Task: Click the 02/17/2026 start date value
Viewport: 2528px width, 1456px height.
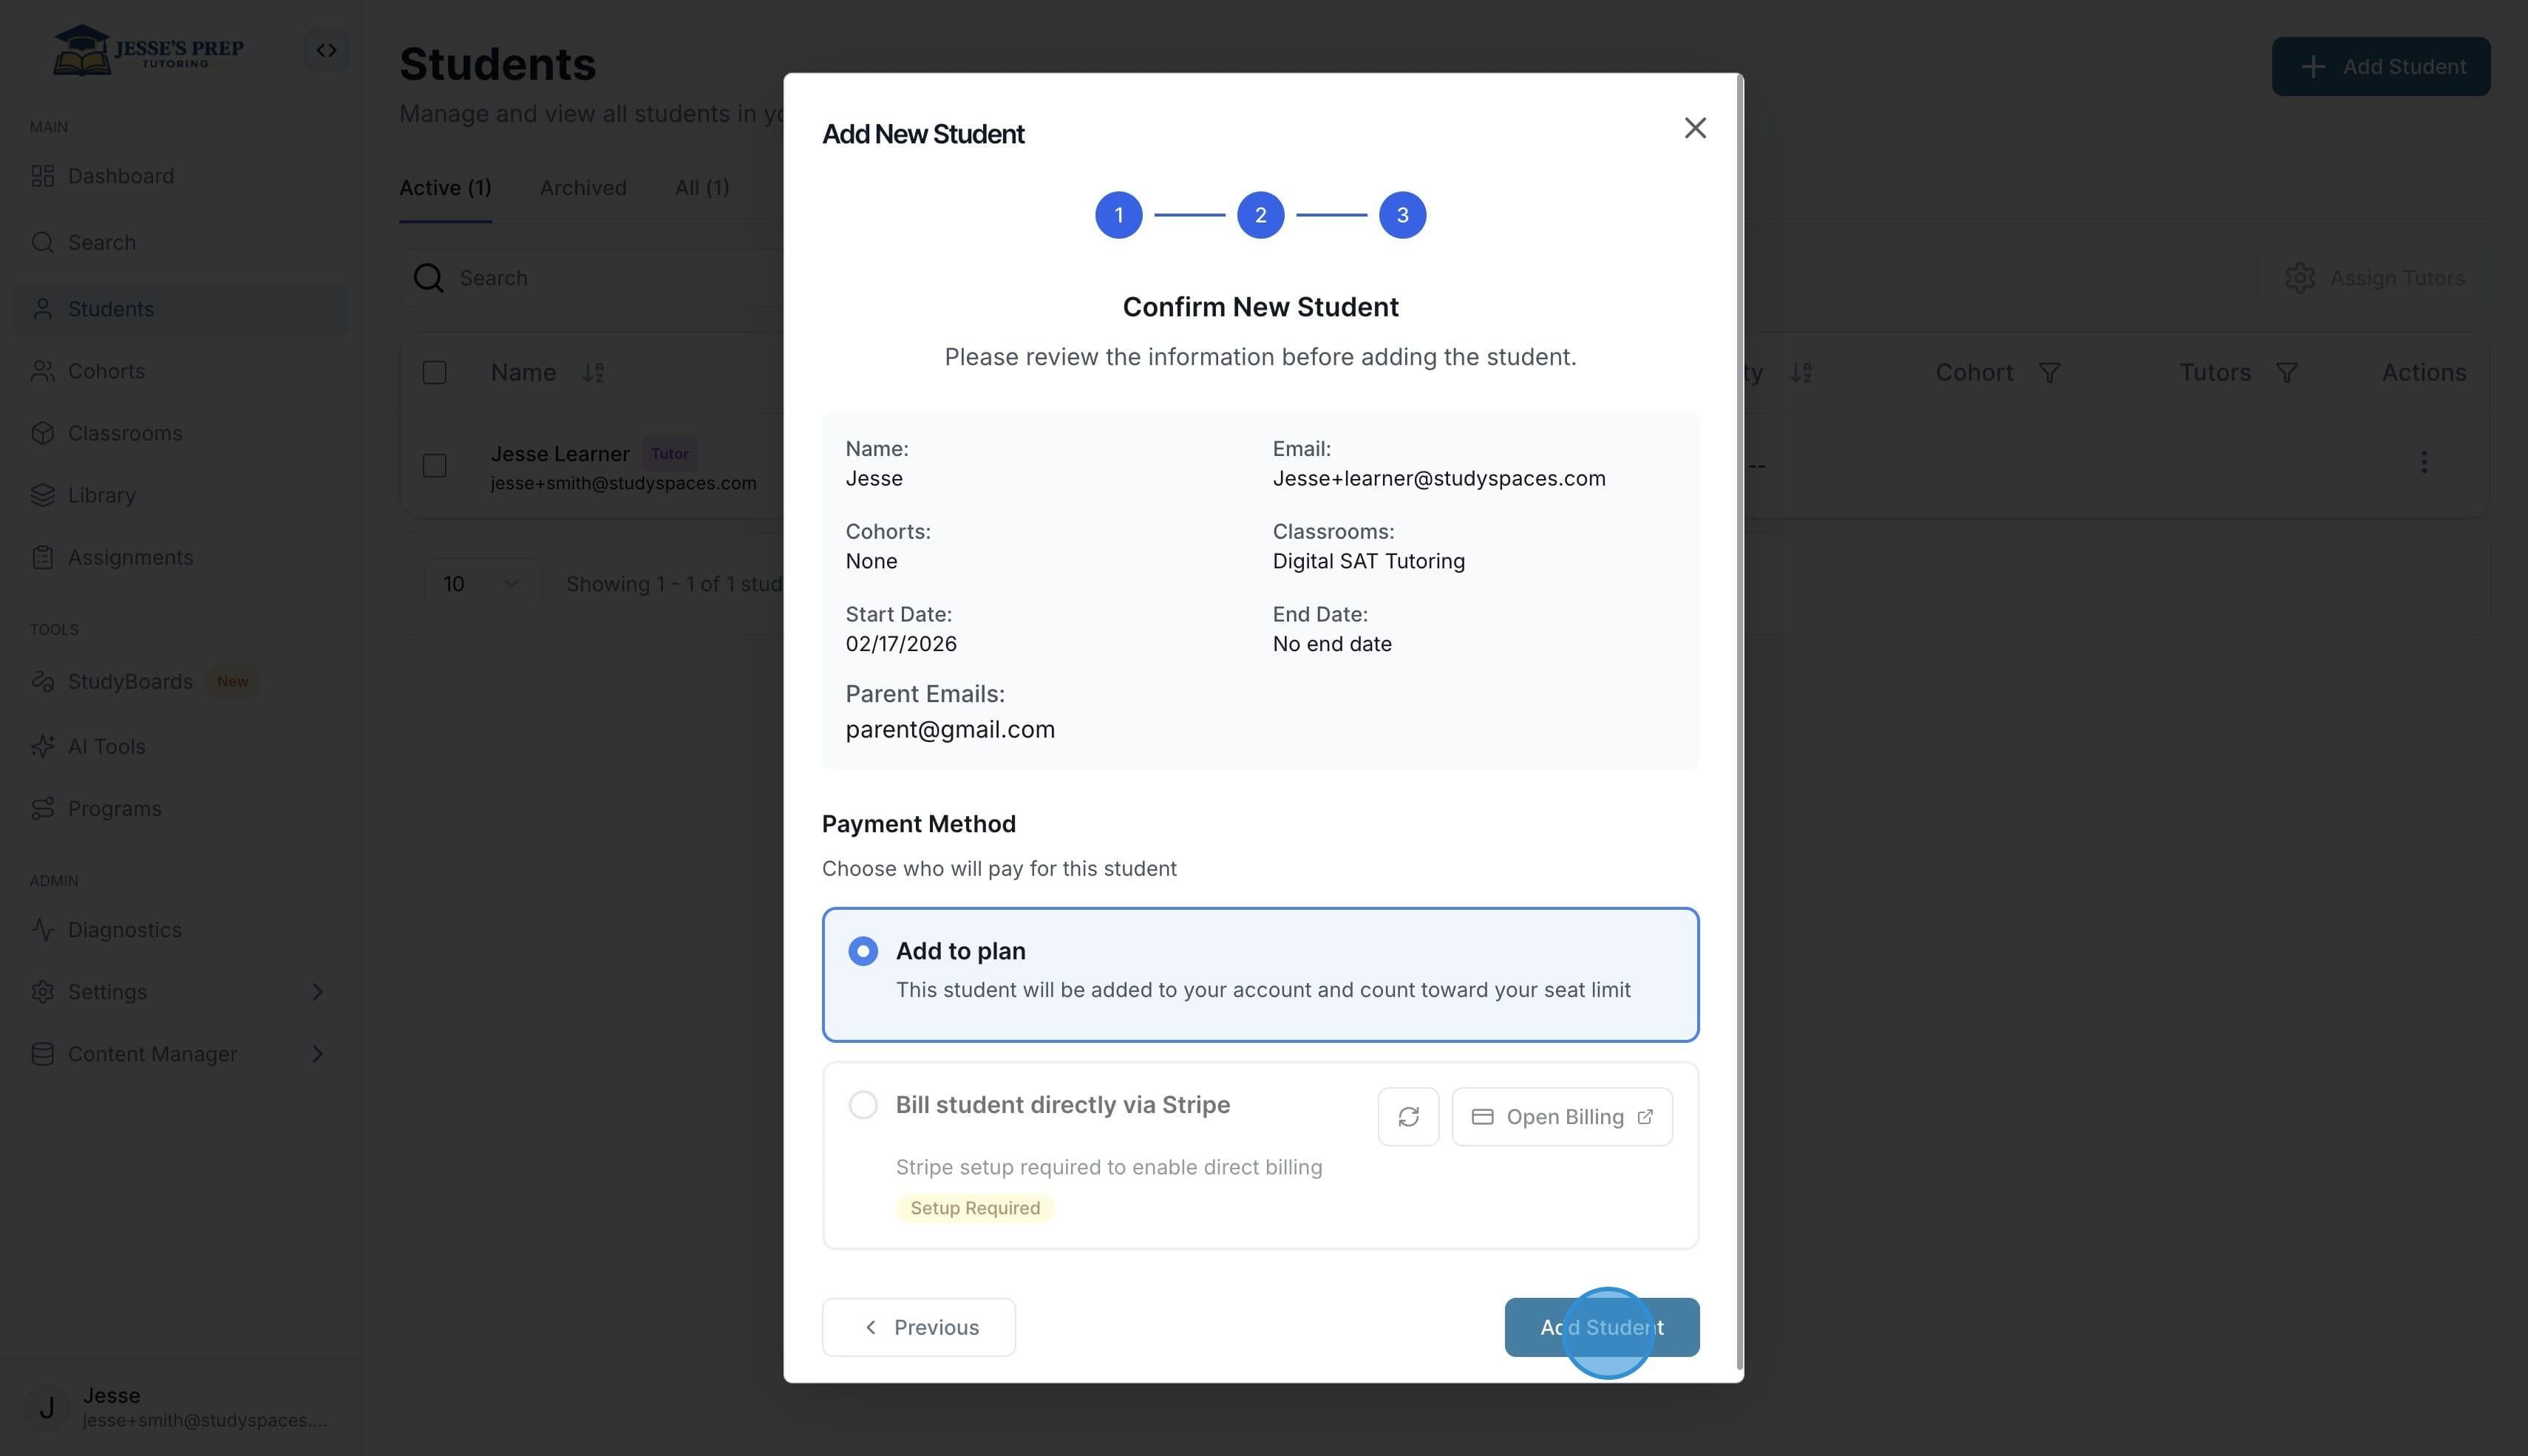Action: (x=901, y=644)
